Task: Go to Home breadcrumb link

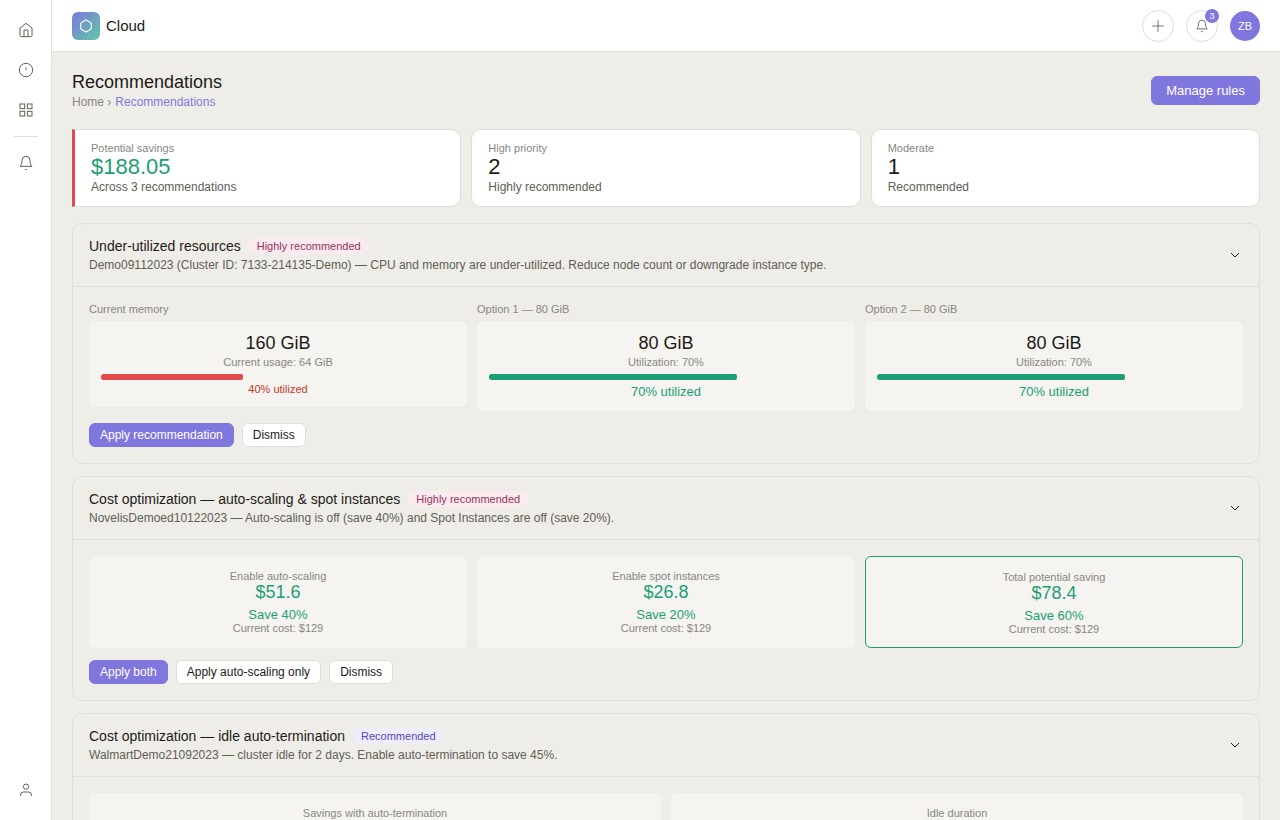Action: (x=88, y=102)
